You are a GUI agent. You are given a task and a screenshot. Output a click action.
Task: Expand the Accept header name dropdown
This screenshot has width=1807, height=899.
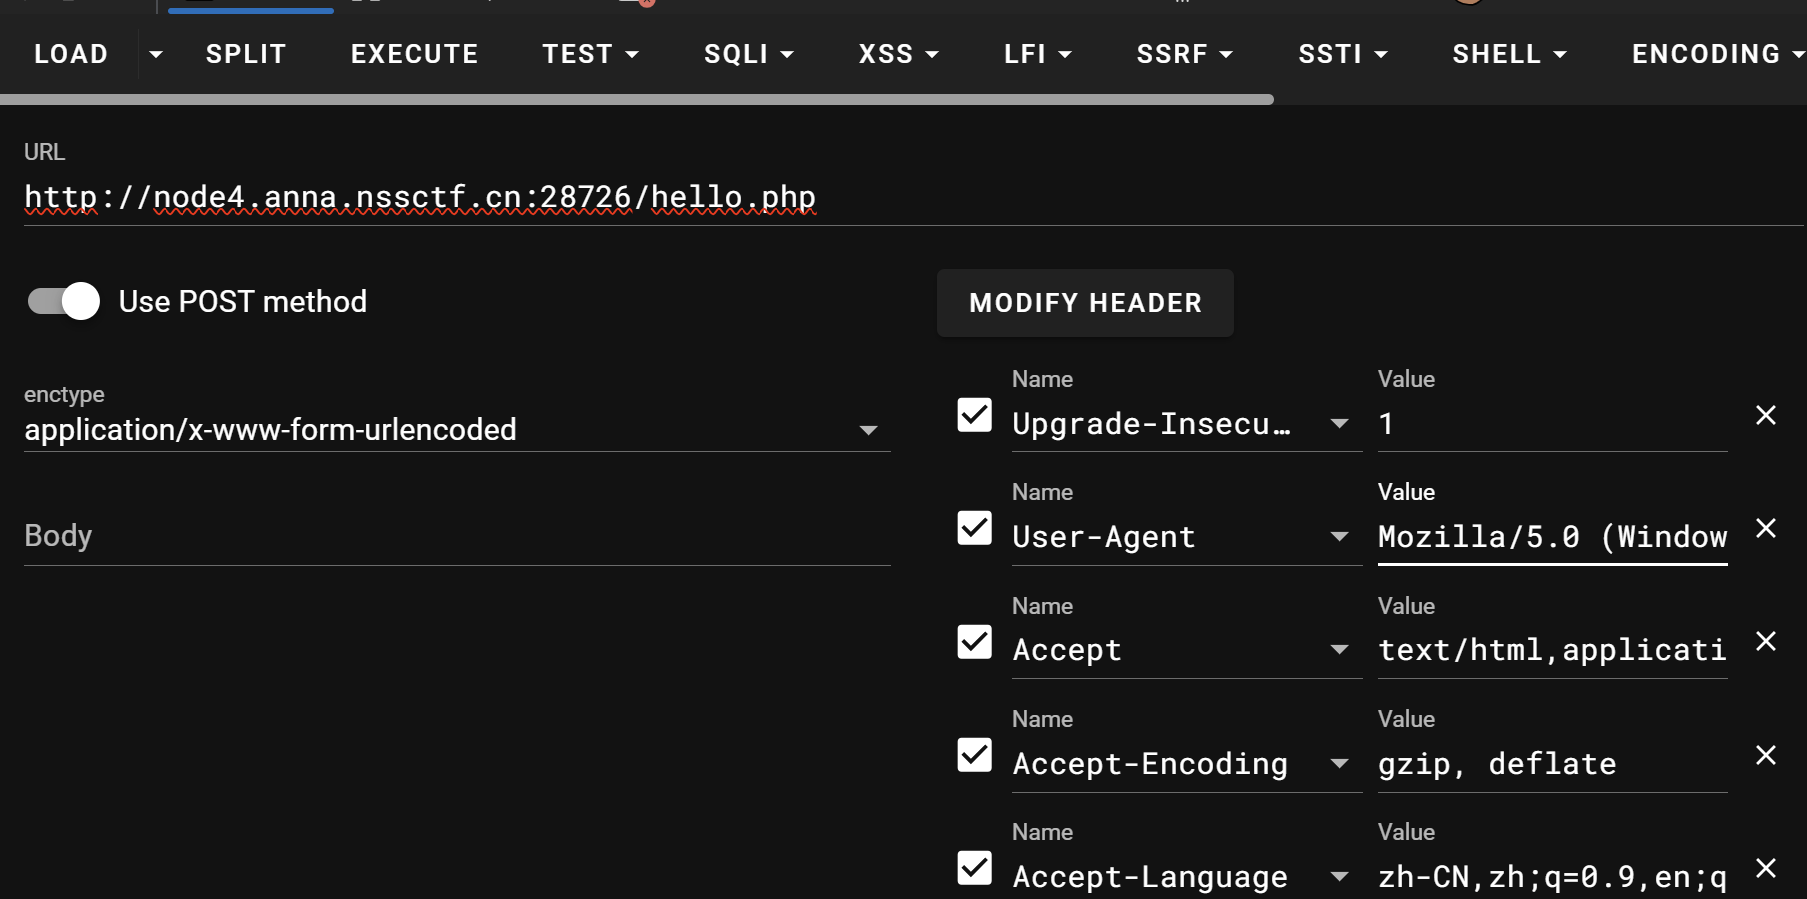[1339, 650]
